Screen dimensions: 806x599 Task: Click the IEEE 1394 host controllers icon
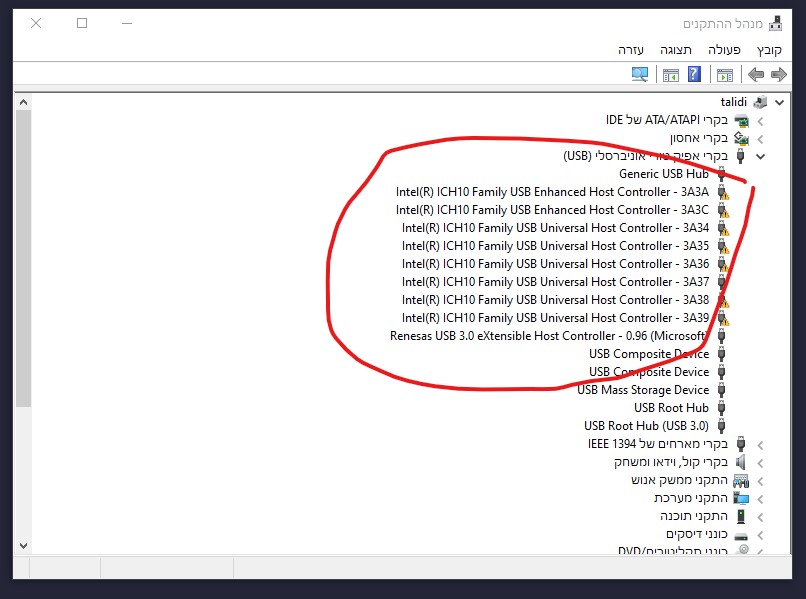(741, 444)
